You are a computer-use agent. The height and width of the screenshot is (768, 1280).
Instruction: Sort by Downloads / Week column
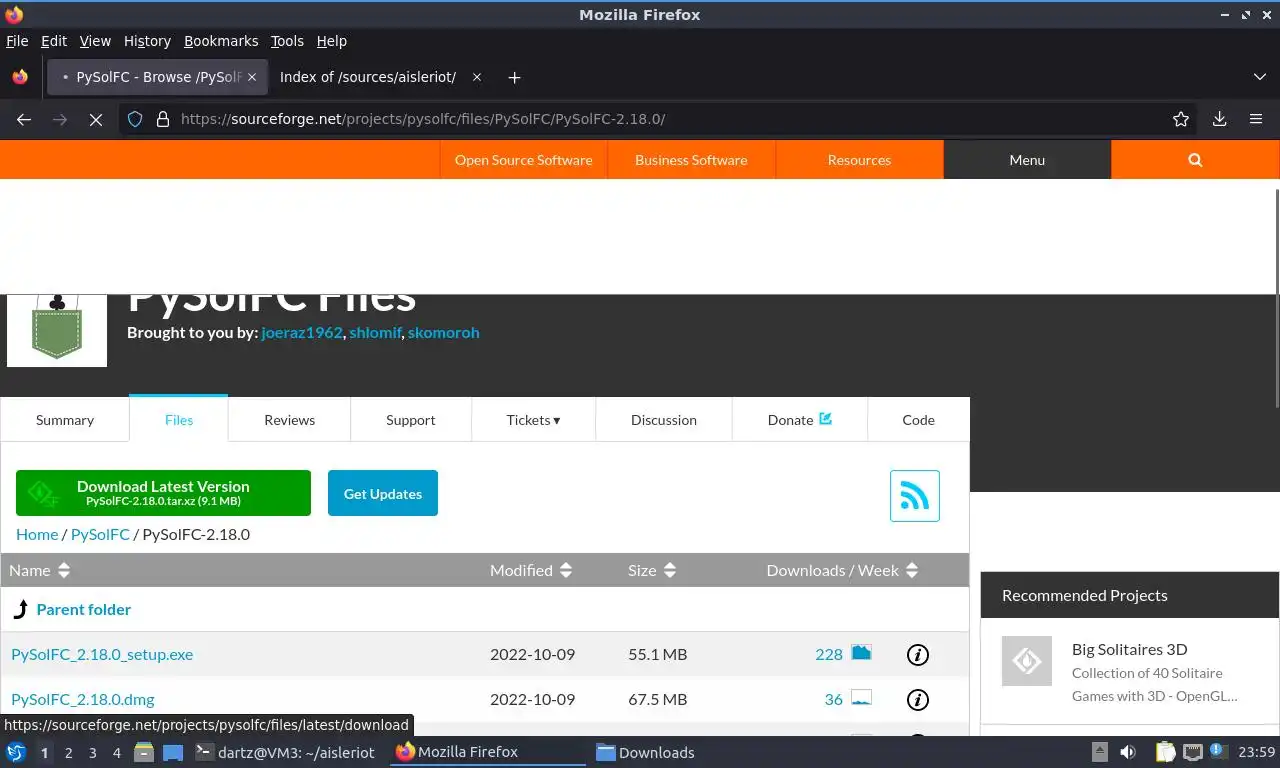coord(842,570)
